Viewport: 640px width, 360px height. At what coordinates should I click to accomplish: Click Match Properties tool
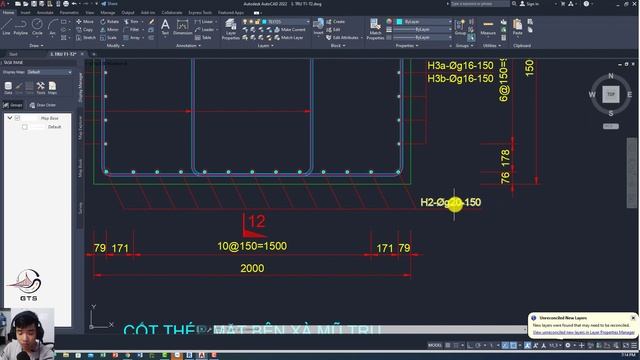(x=375, y=29)
